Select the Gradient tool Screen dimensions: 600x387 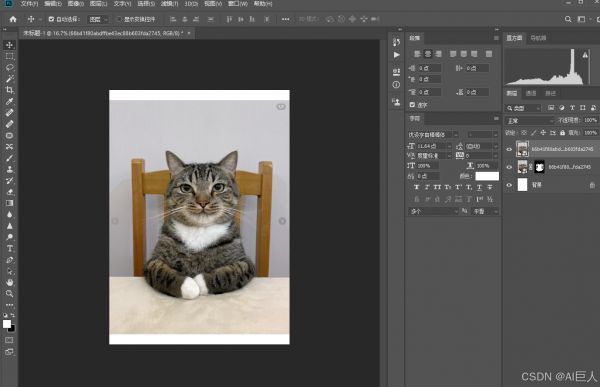pyautogui.click(x=9, y=203)
